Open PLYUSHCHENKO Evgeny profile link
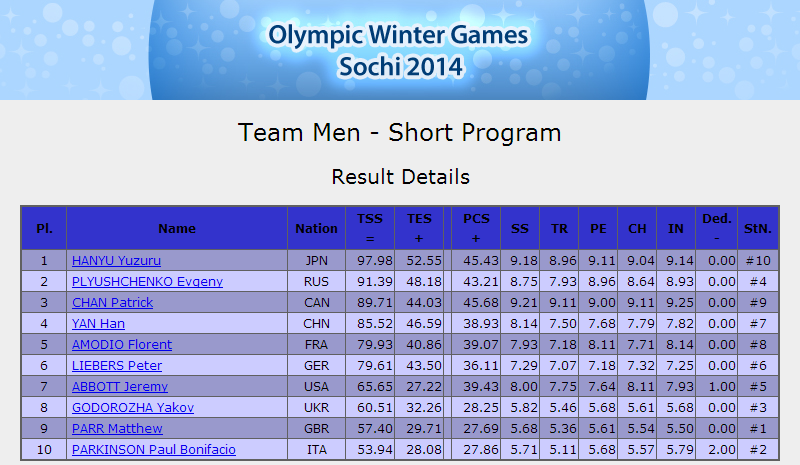This screenshot has height=465, width=800. pos(147,282)
